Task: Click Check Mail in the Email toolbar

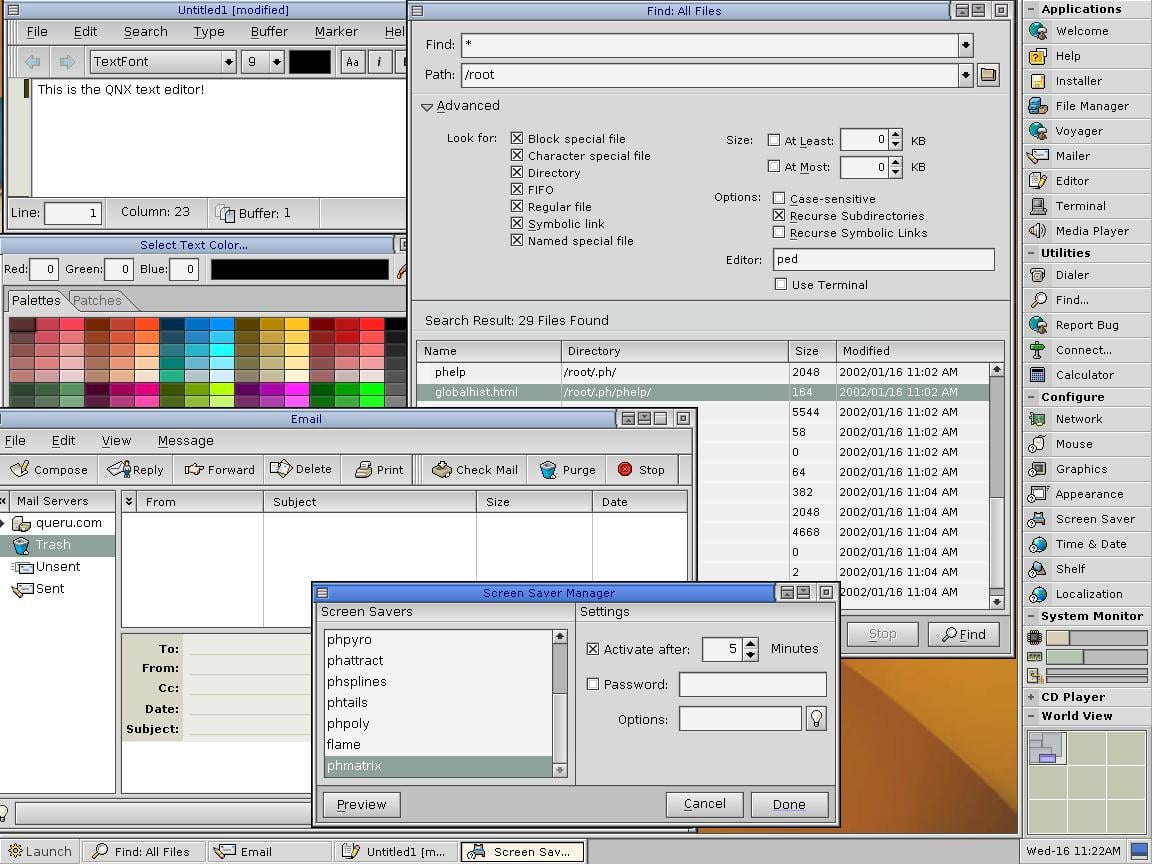Action: pos(475,470)
